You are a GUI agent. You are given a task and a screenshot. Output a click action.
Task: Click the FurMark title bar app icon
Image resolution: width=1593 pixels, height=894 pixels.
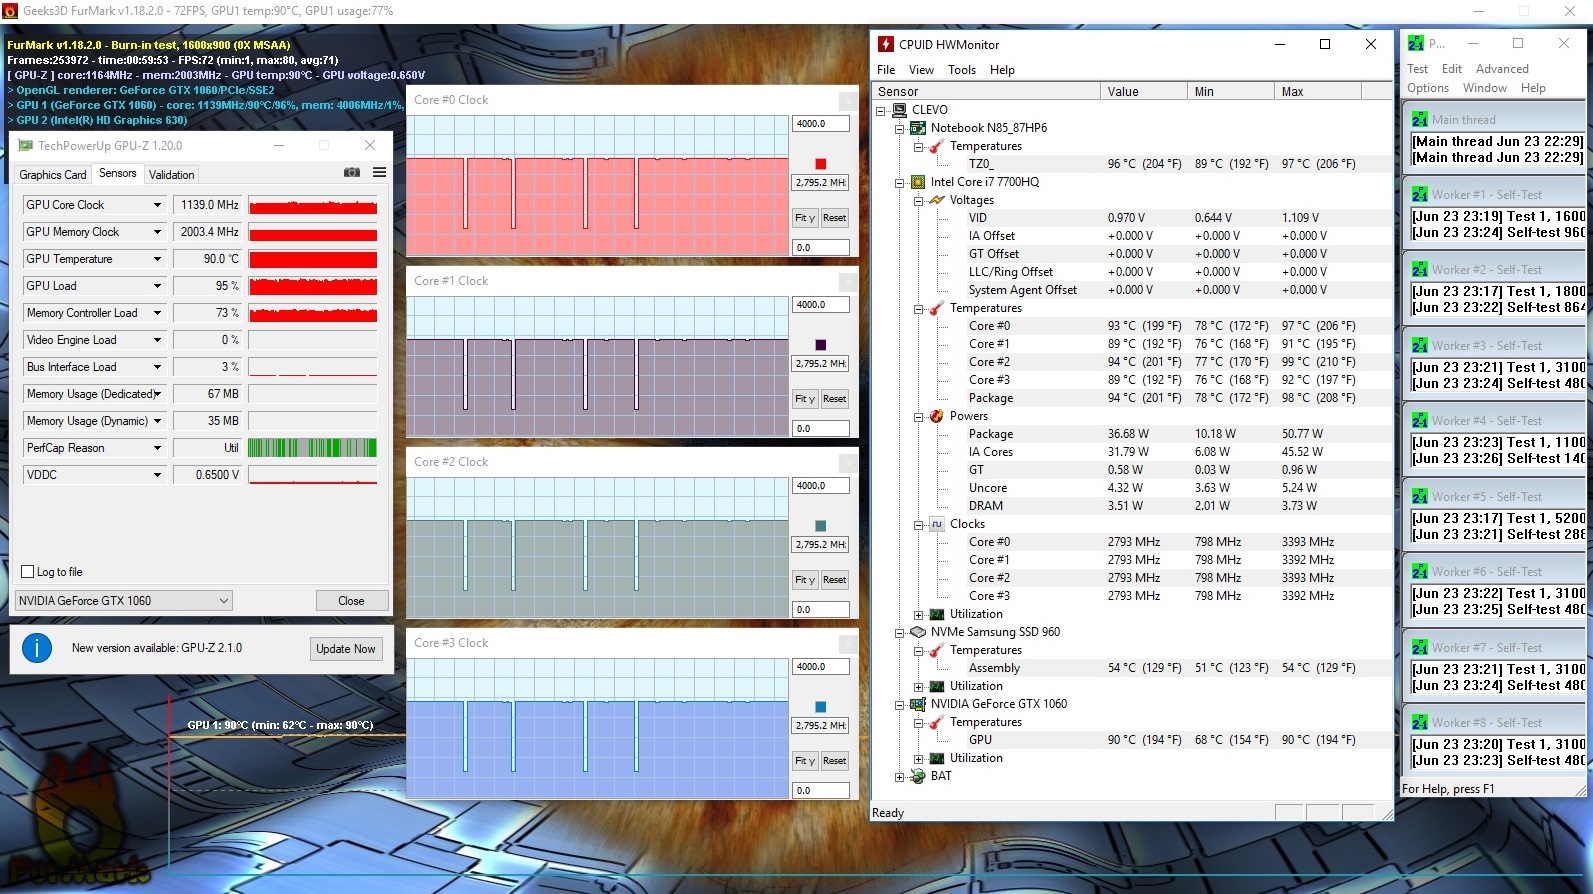(x=10, y=11)
